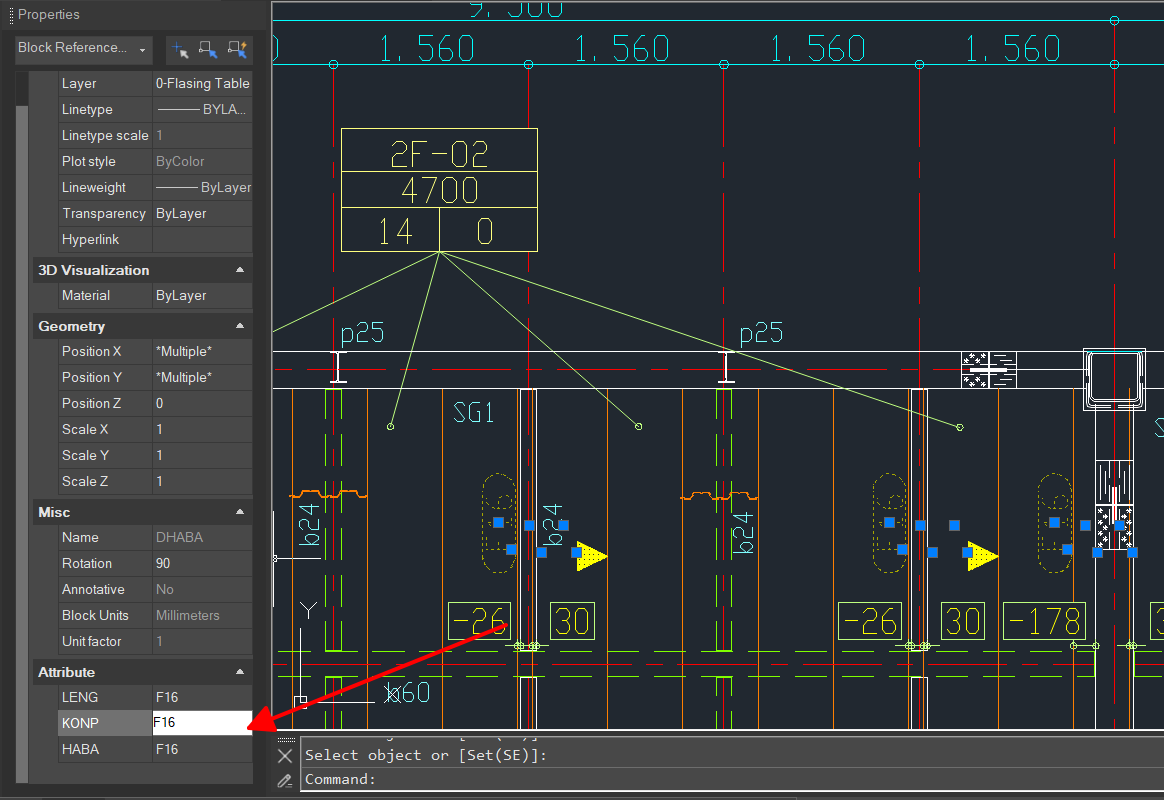Open command line customize pencil icon
This screenshot has width=1164, height=800.
(x=285, y=780)
